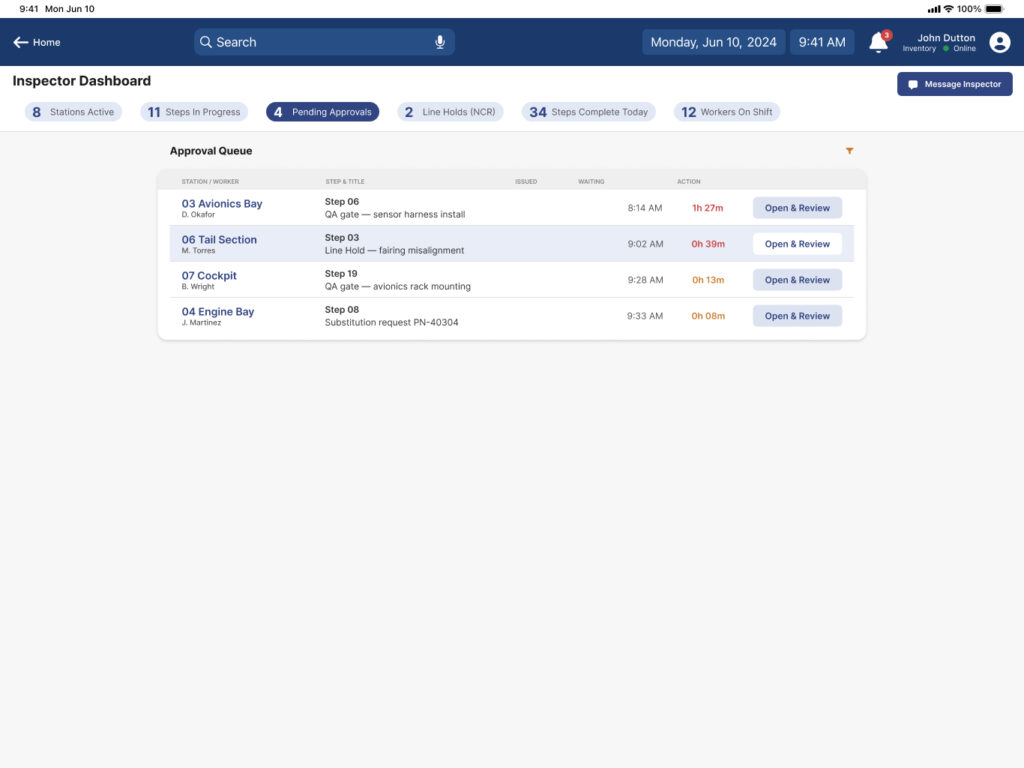
Task: Click the Line Hold — fairing misalignment text
Action: [394, 250]
